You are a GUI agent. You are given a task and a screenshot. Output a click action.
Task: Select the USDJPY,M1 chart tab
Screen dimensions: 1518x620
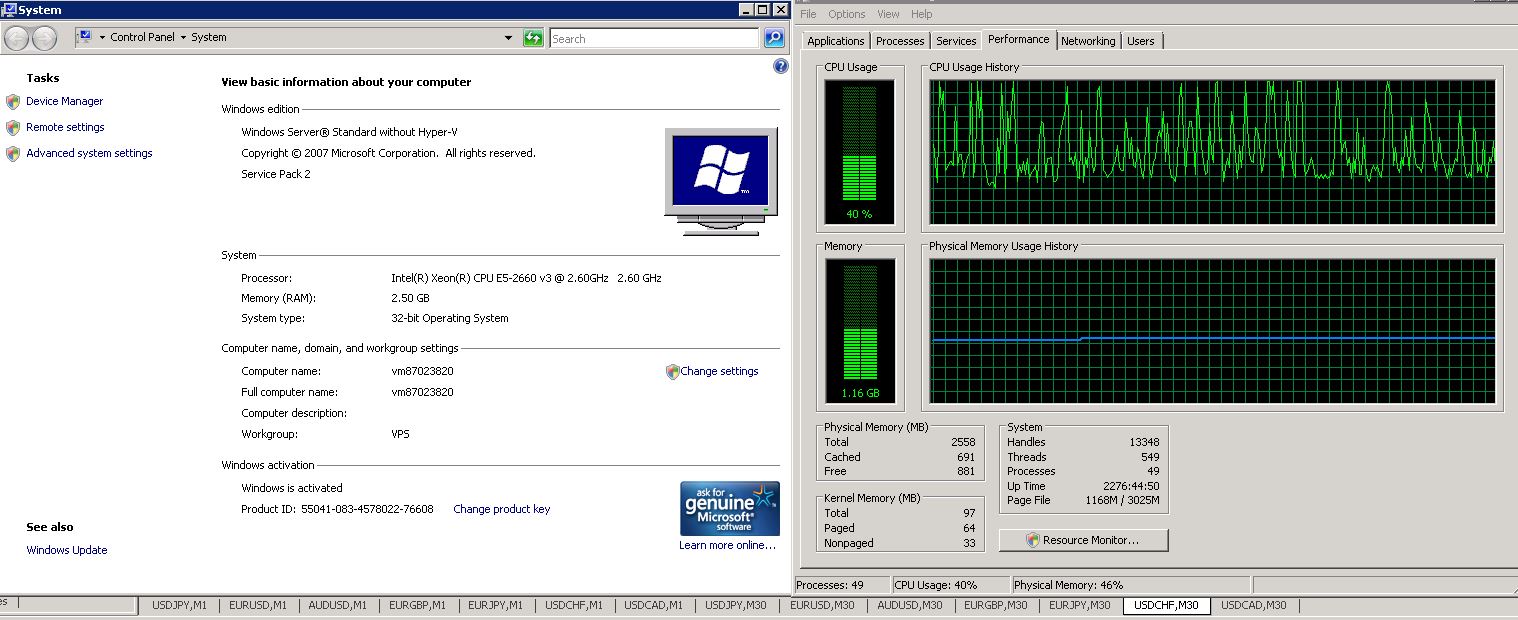(x=179, y=605)
